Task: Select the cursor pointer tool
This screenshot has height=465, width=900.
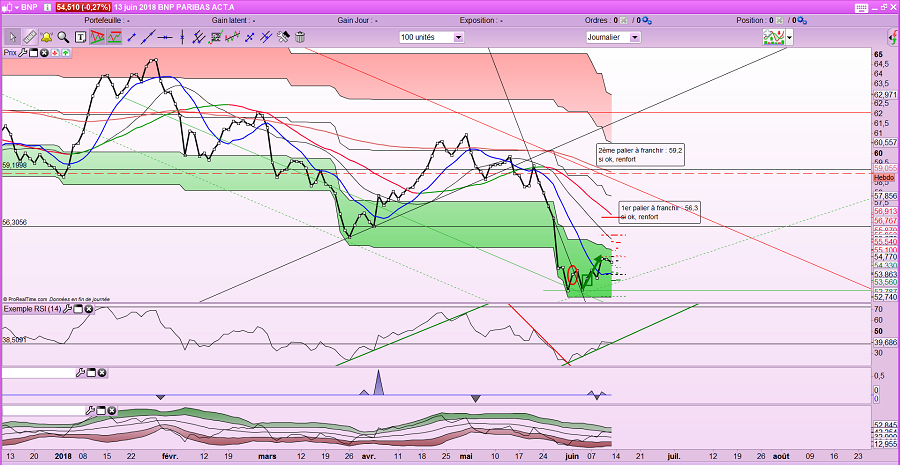Action: click(x=12, y=37)
